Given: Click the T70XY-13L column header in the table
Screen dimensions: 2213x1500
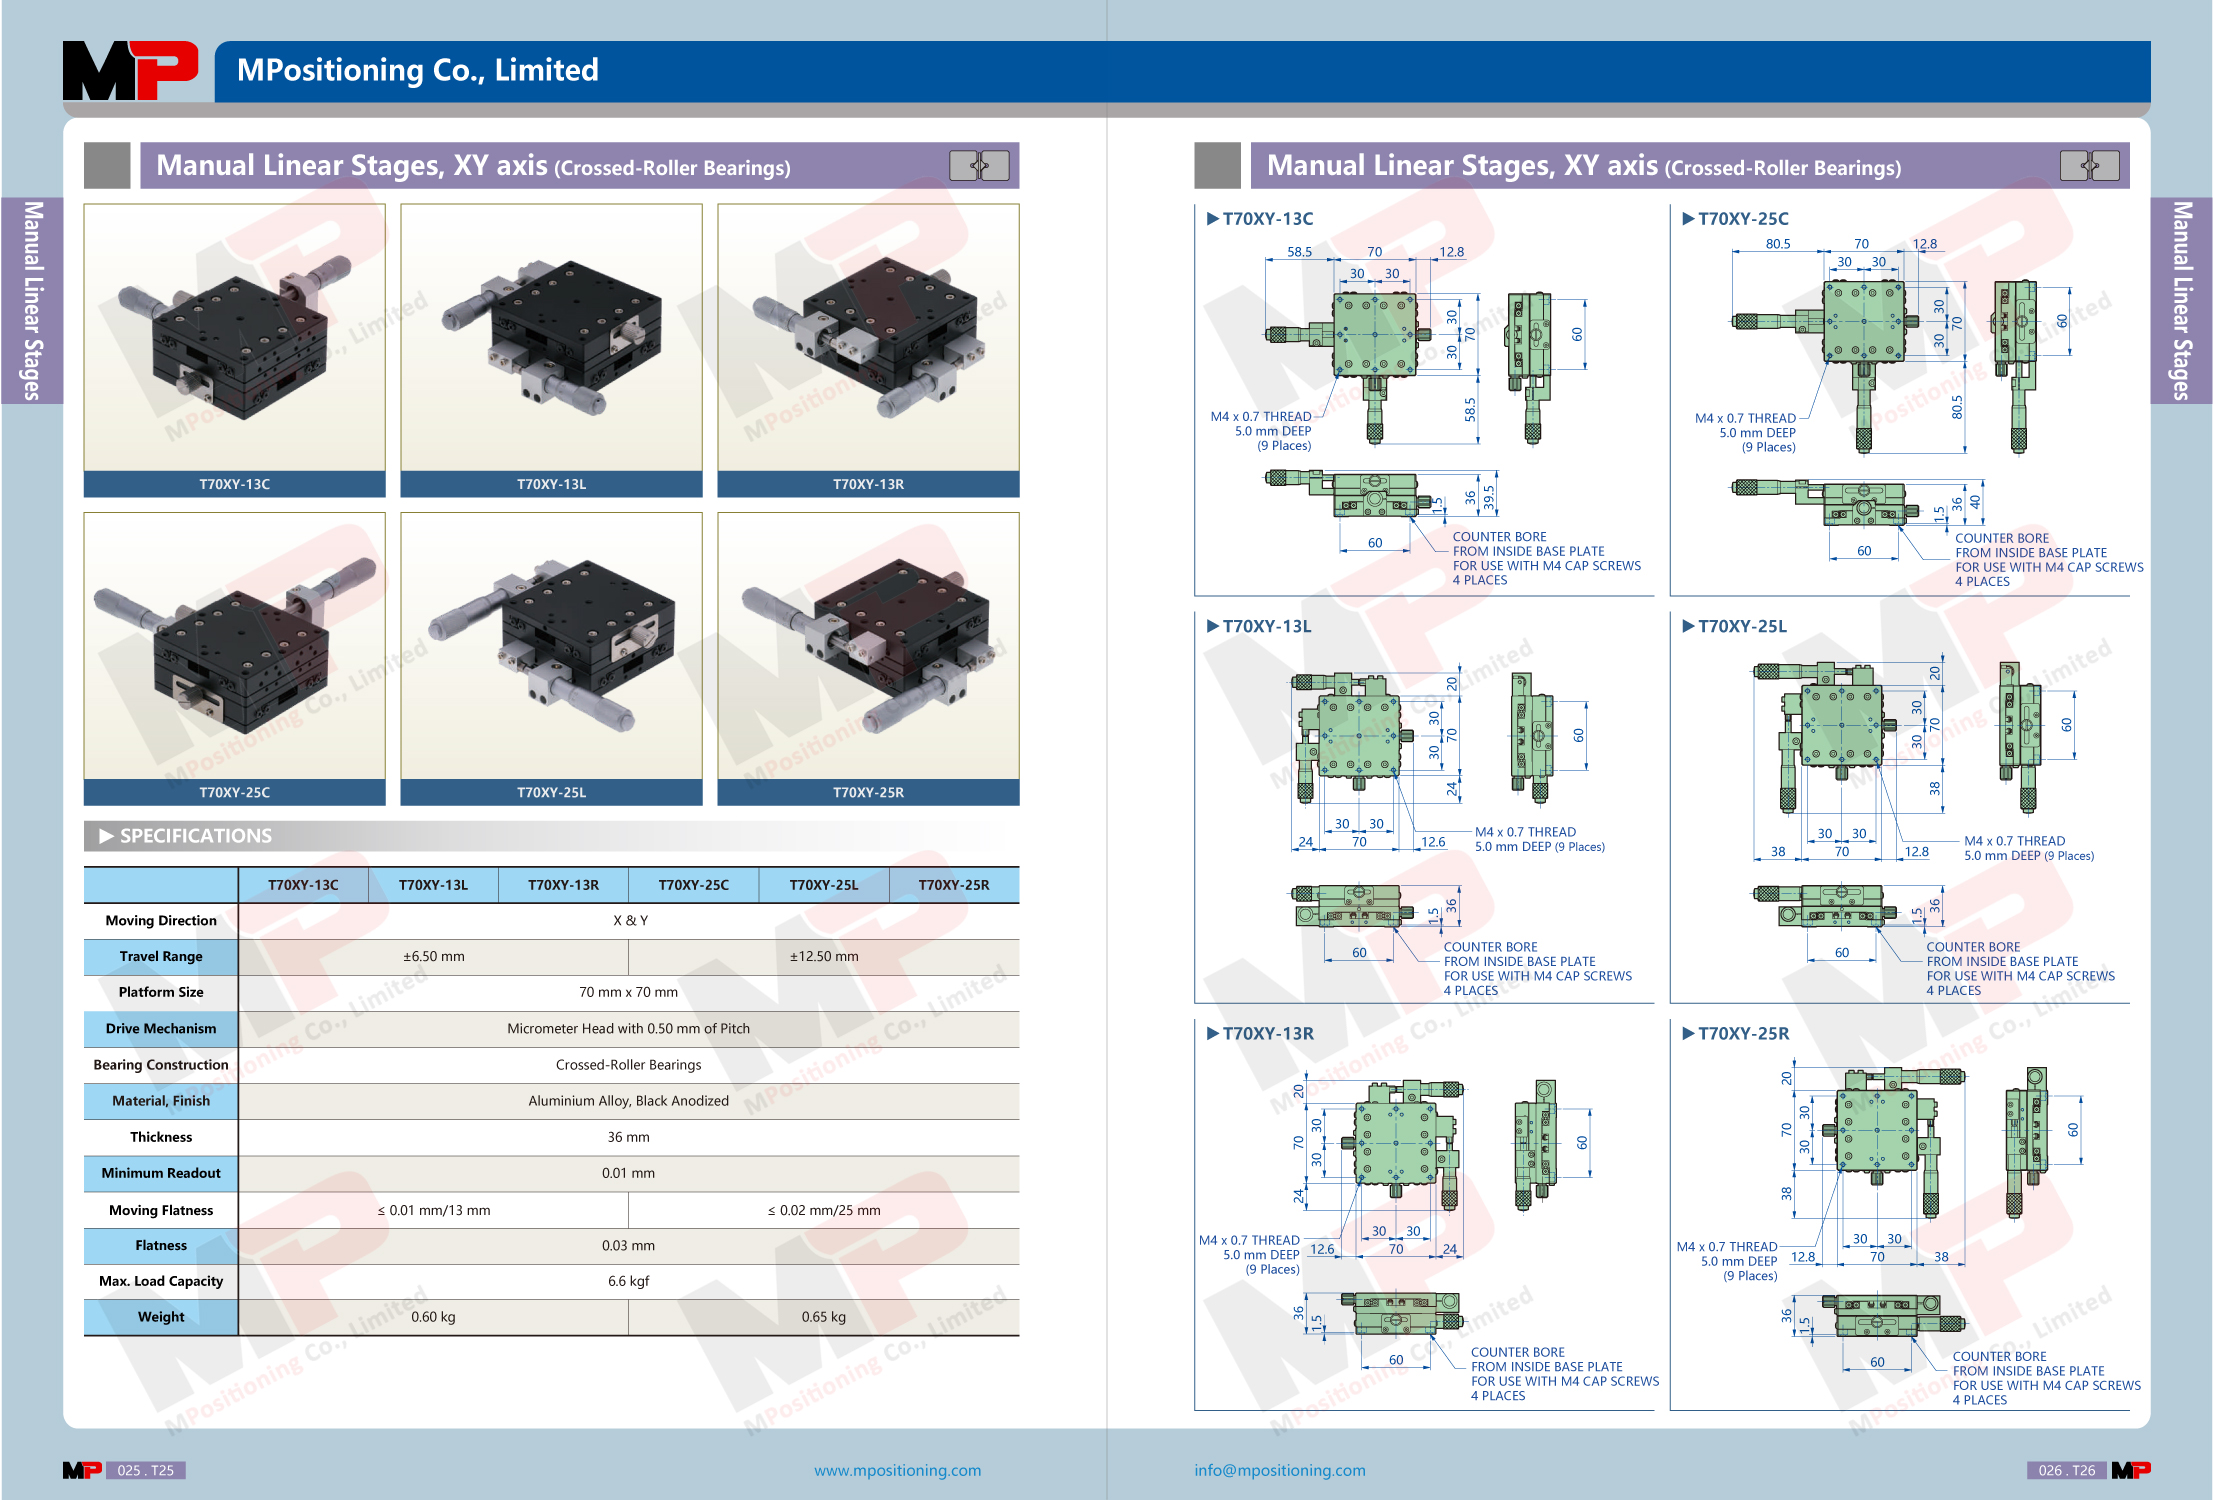Looking at the screenshot, I should [433, 885].
